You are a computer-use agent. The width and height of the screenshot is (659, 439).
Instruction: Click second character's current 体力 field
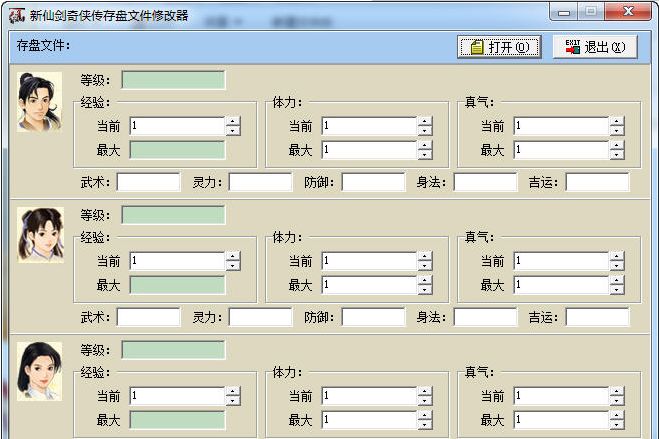point(369,261)
